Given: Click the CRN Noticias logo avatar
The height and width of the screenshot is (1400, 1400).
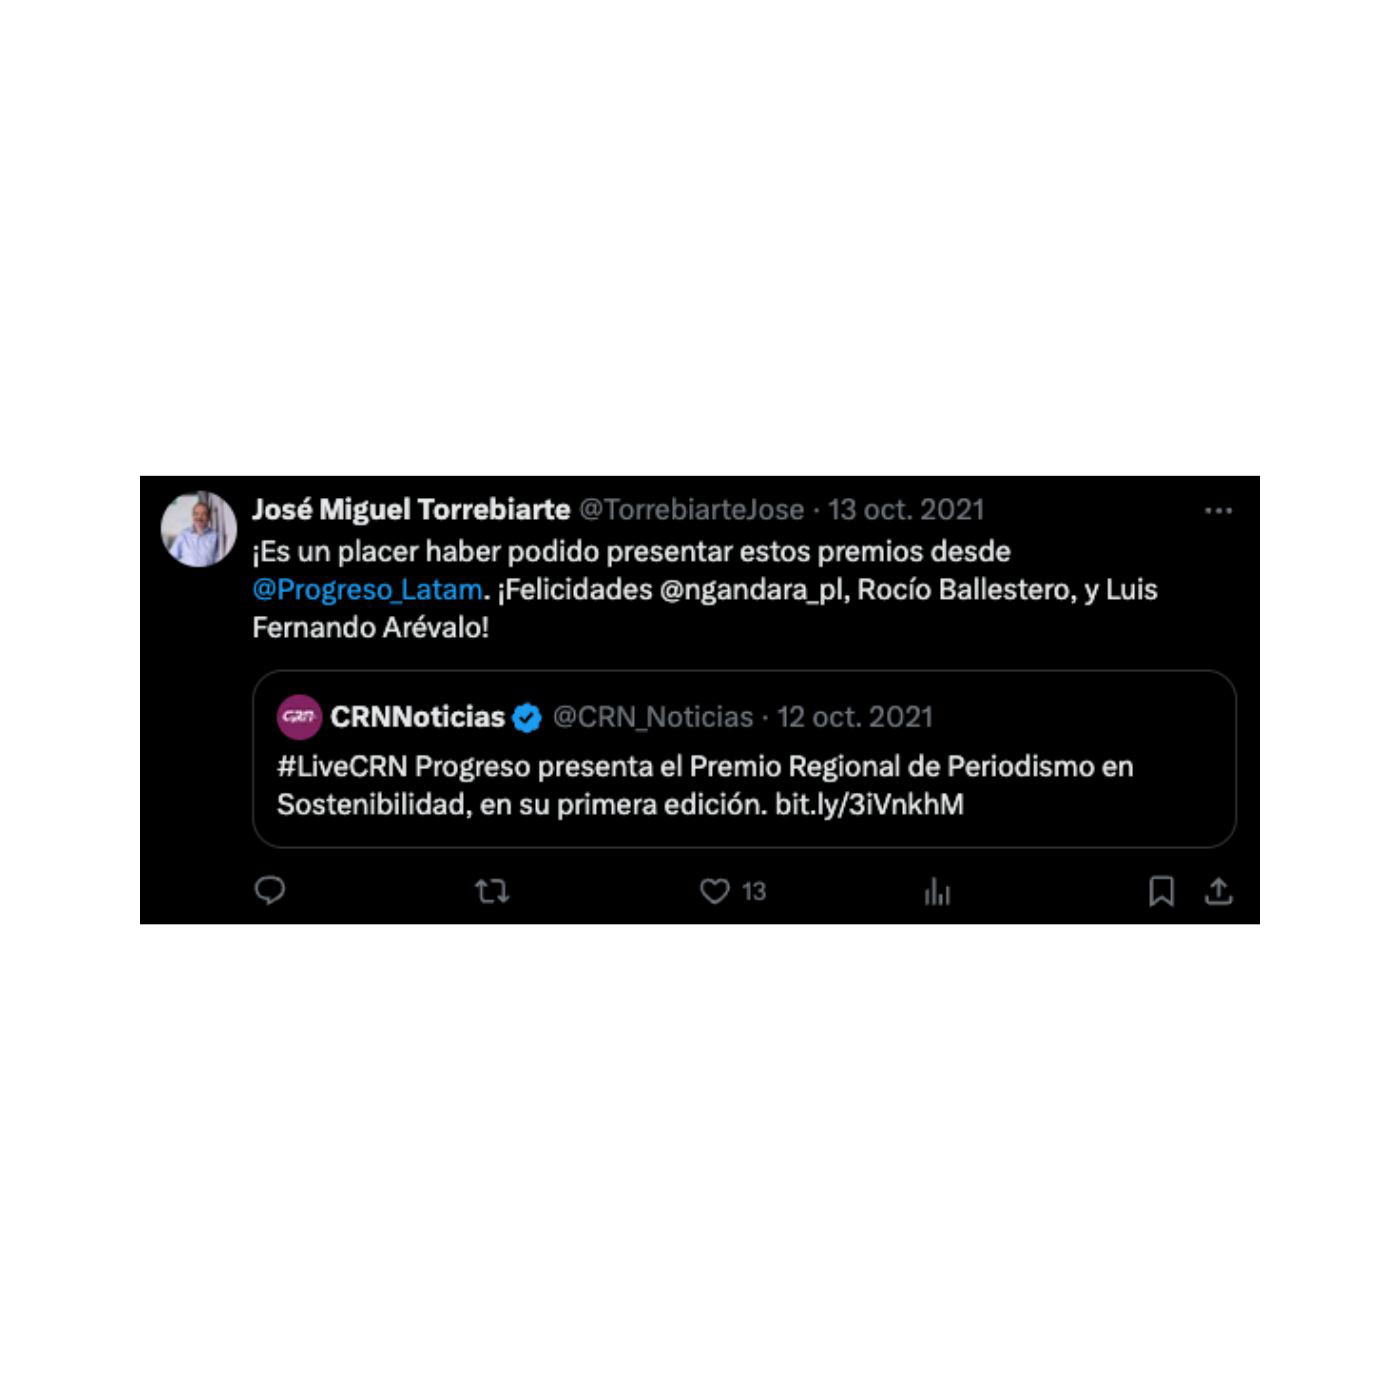Looking at the screenshot, I should point(299,717).
